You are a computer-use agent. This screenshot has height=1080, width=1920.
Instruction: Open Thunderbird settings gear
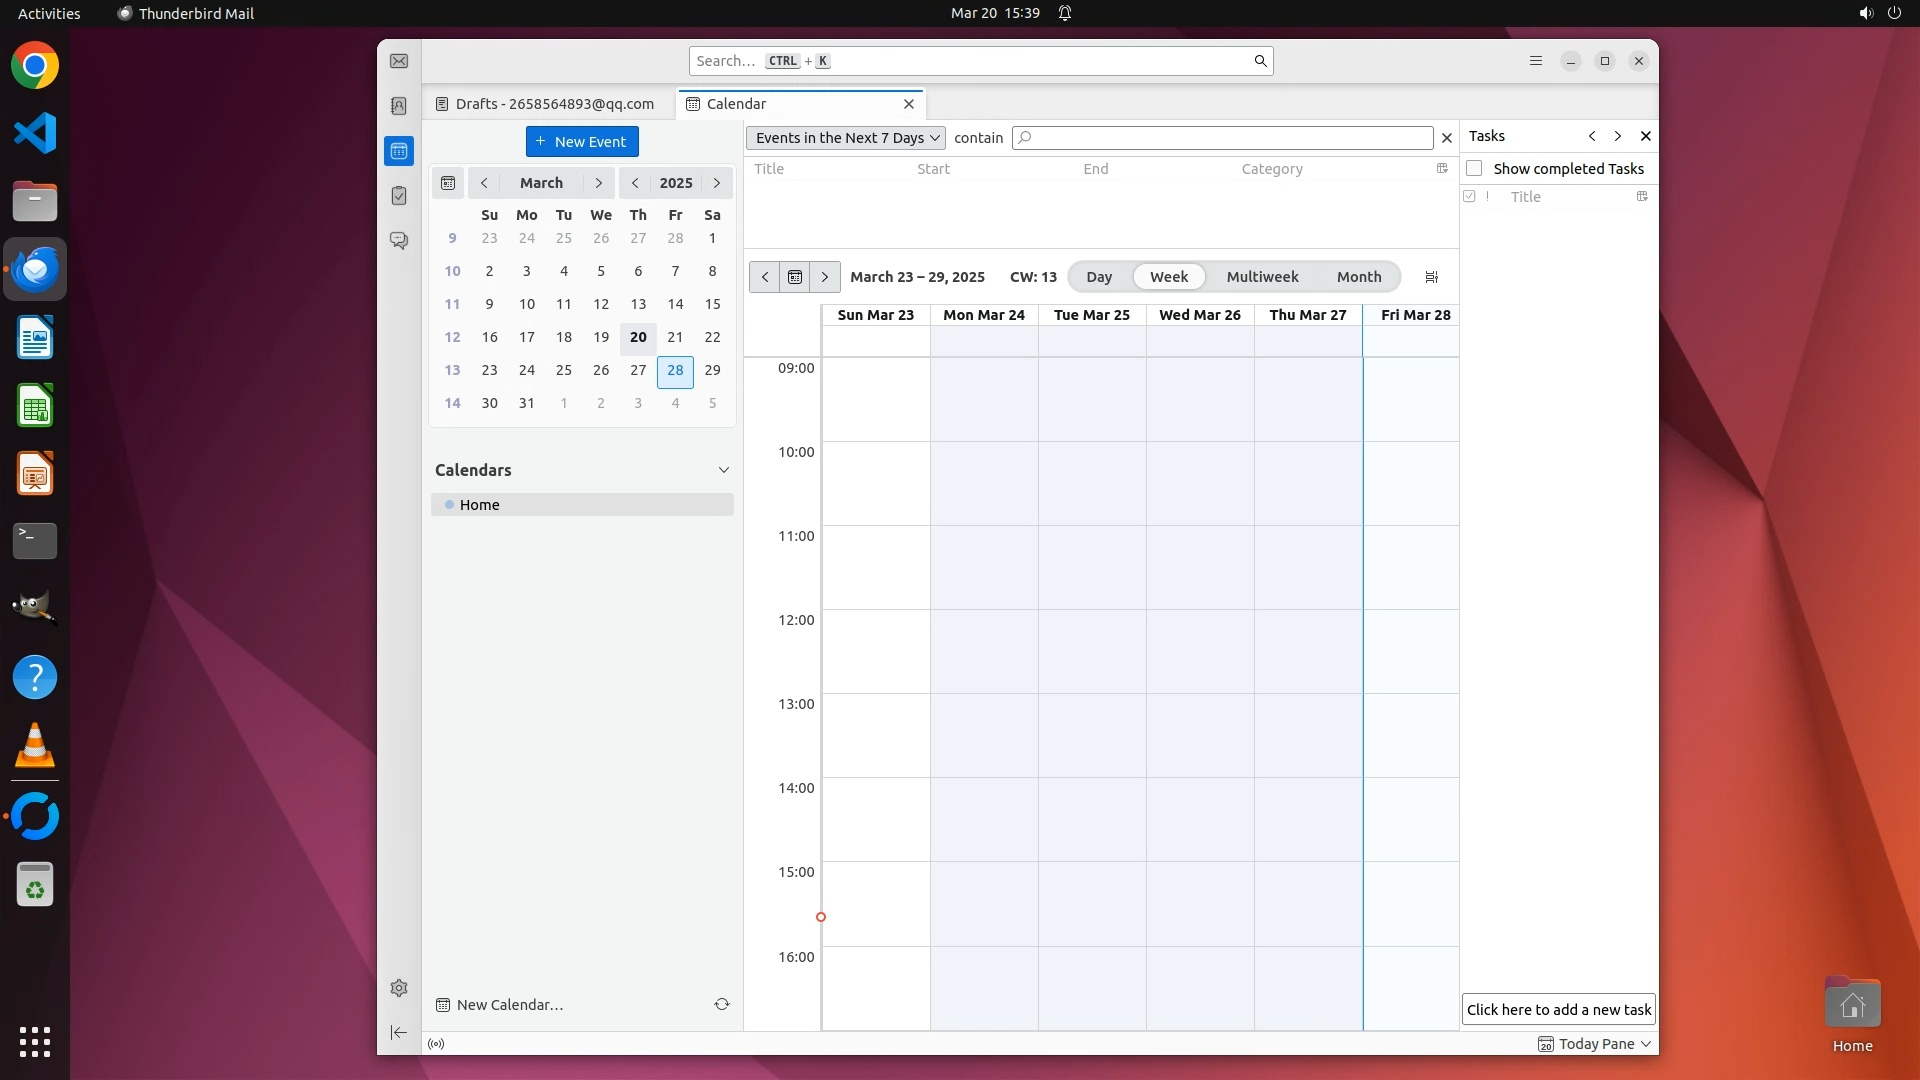[399, 988]
